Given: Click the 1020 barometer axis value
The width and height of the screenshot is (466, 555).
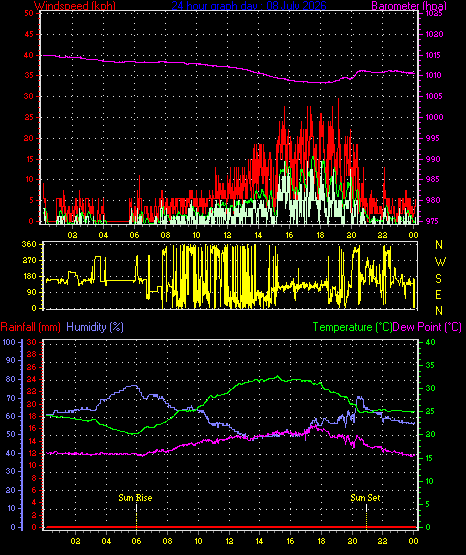Looking at the screenshot, I should (x=434, y=34).
